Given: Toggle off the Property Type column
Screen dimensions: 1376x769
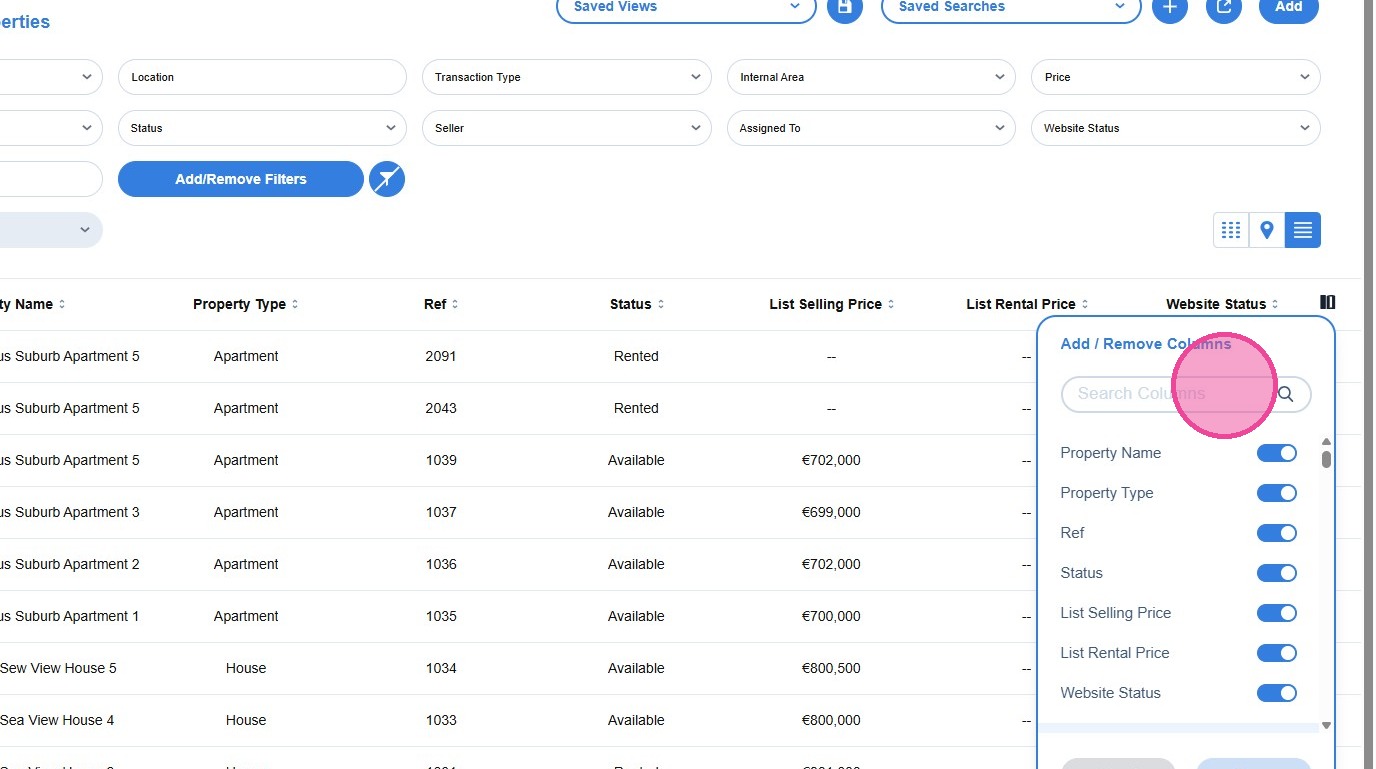Looking at the screenshot, I should pos(1277,493).
